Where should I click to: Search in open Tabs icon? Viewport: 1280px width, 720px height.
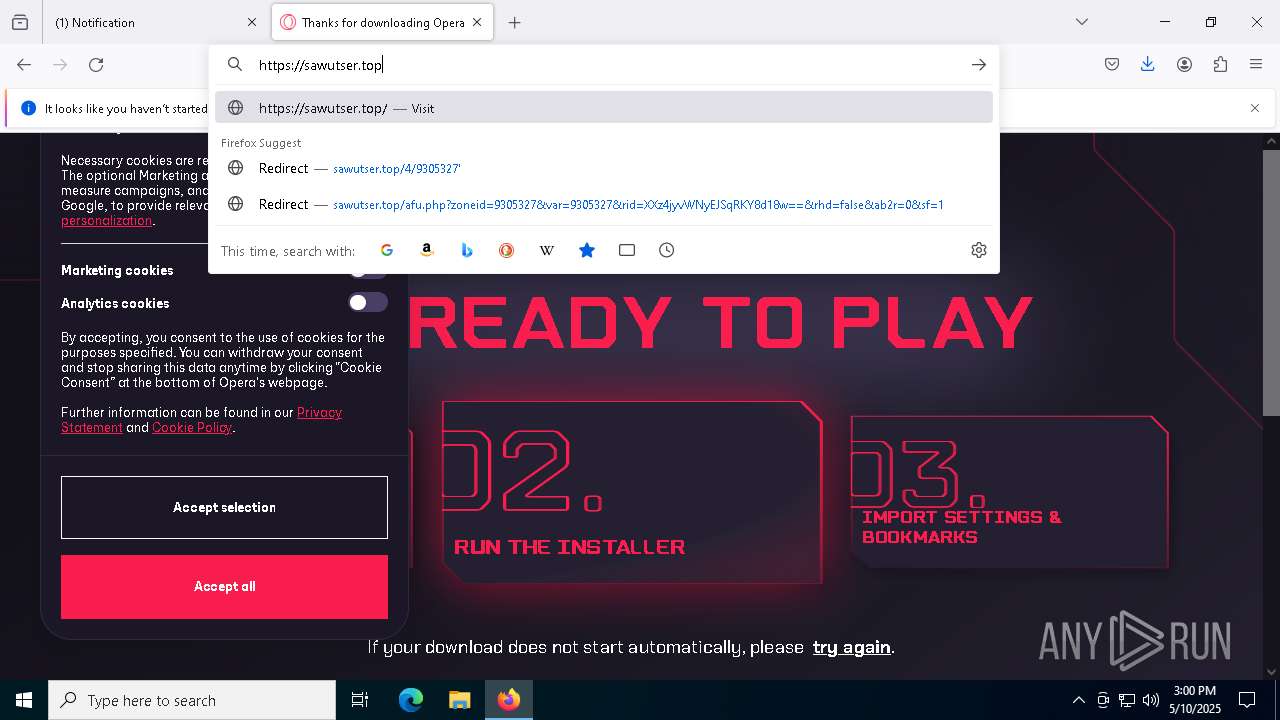coord(627,250)
